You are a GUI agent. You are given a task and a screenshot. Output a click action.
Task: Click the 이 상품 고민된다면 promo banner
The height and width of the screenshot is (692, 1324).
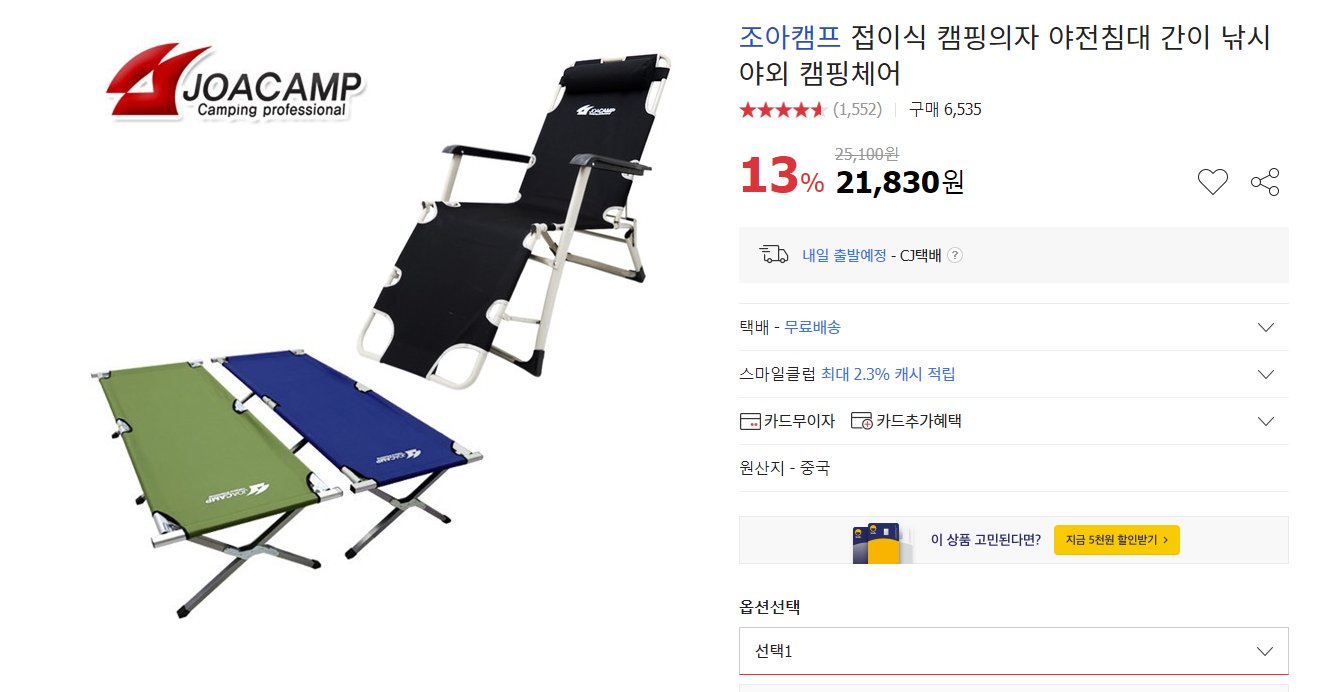click(x=1013, y=540)
